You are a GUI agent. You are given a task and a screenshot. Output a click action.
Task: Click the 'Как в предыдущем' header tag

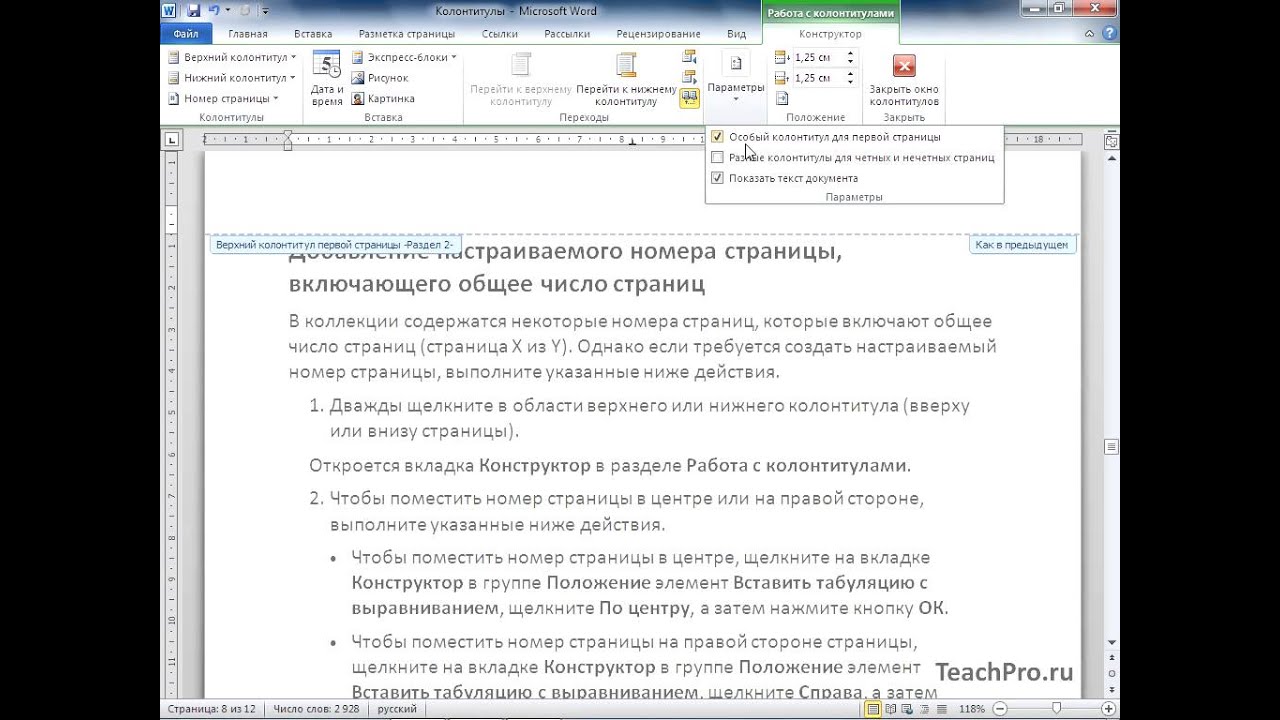(x=1023, y=244)
